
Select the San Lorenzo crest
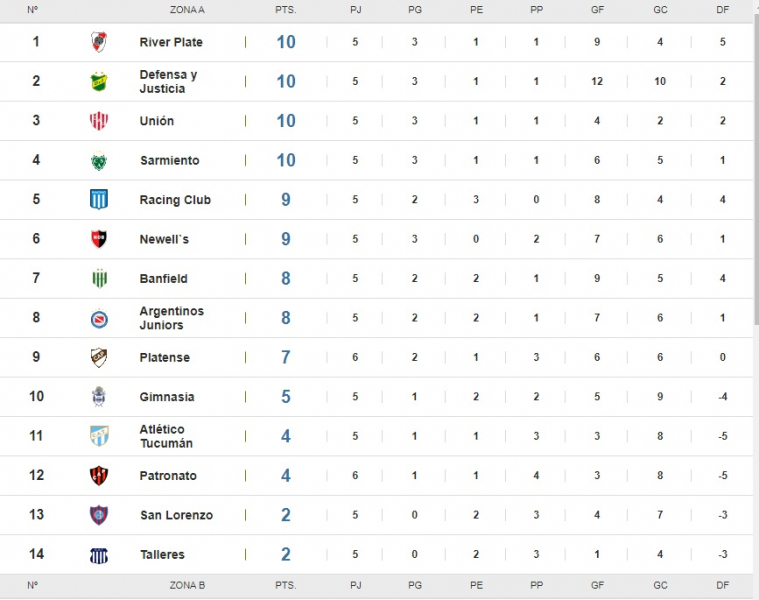tap(99, 515)
